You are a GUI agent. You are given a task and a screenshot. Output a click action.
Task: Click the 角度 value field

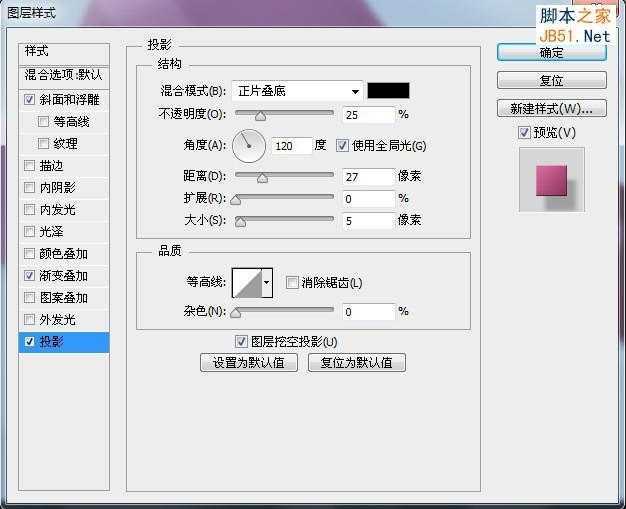click(291, 146)
